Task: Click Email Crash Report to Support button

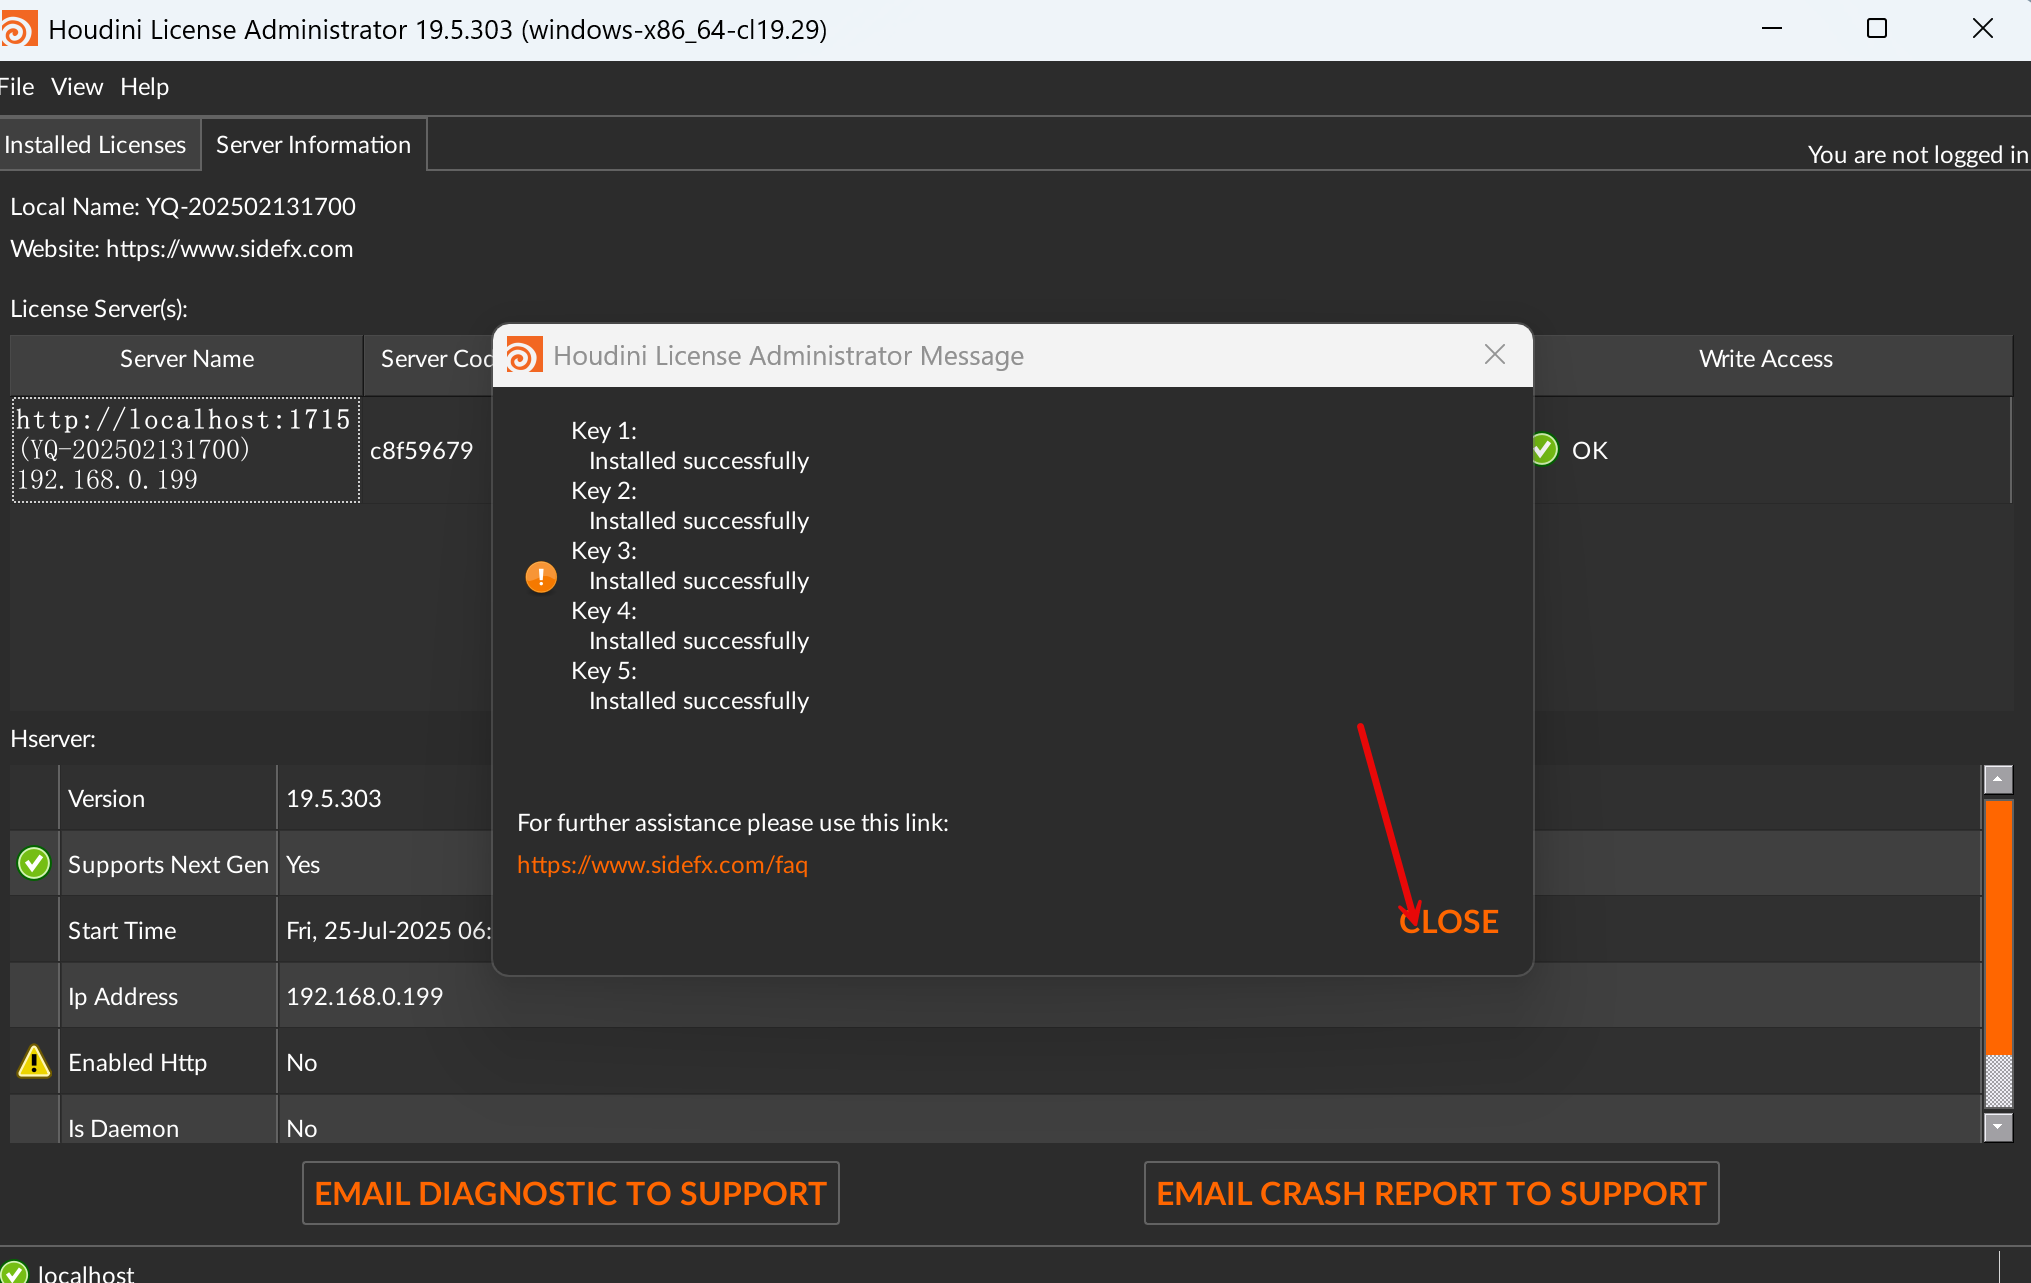Action: click(x=1431, y=1193)
